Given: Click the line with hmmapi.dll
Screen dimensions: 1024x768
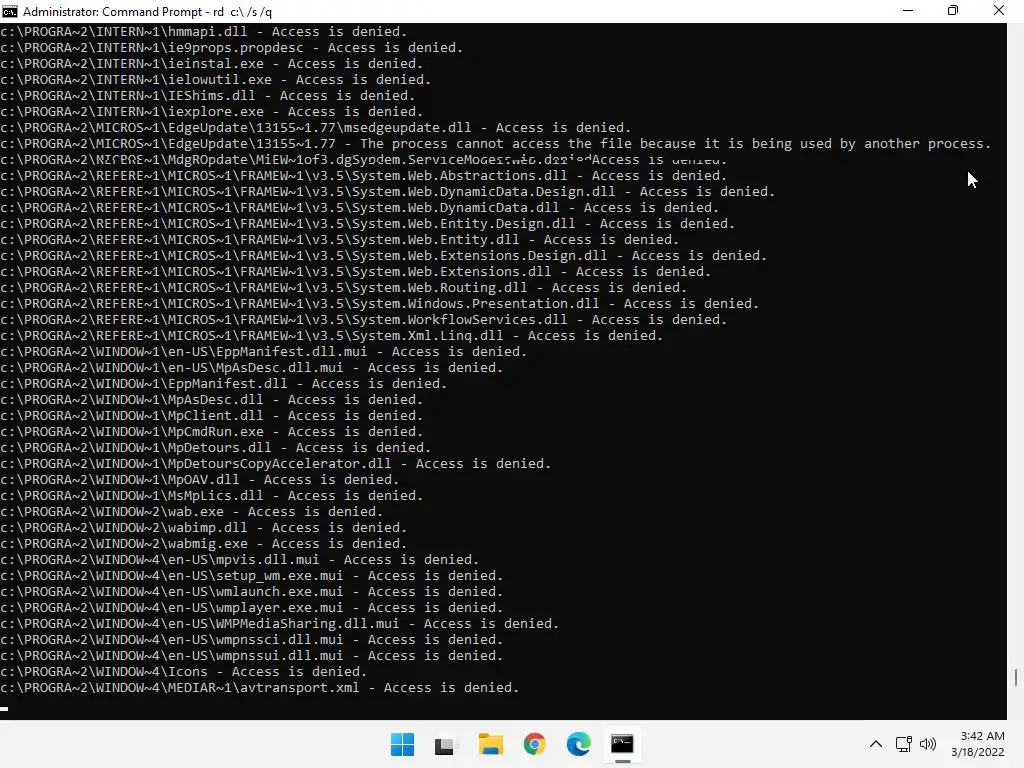Looking at the screenshot, I should click(x=204, y=31).
